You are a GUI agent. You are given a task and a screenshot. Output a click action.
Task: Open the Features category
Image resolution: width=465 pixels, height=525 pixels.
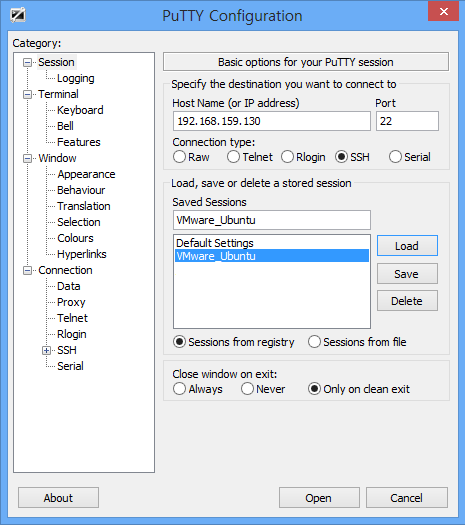tap(79, 142)
